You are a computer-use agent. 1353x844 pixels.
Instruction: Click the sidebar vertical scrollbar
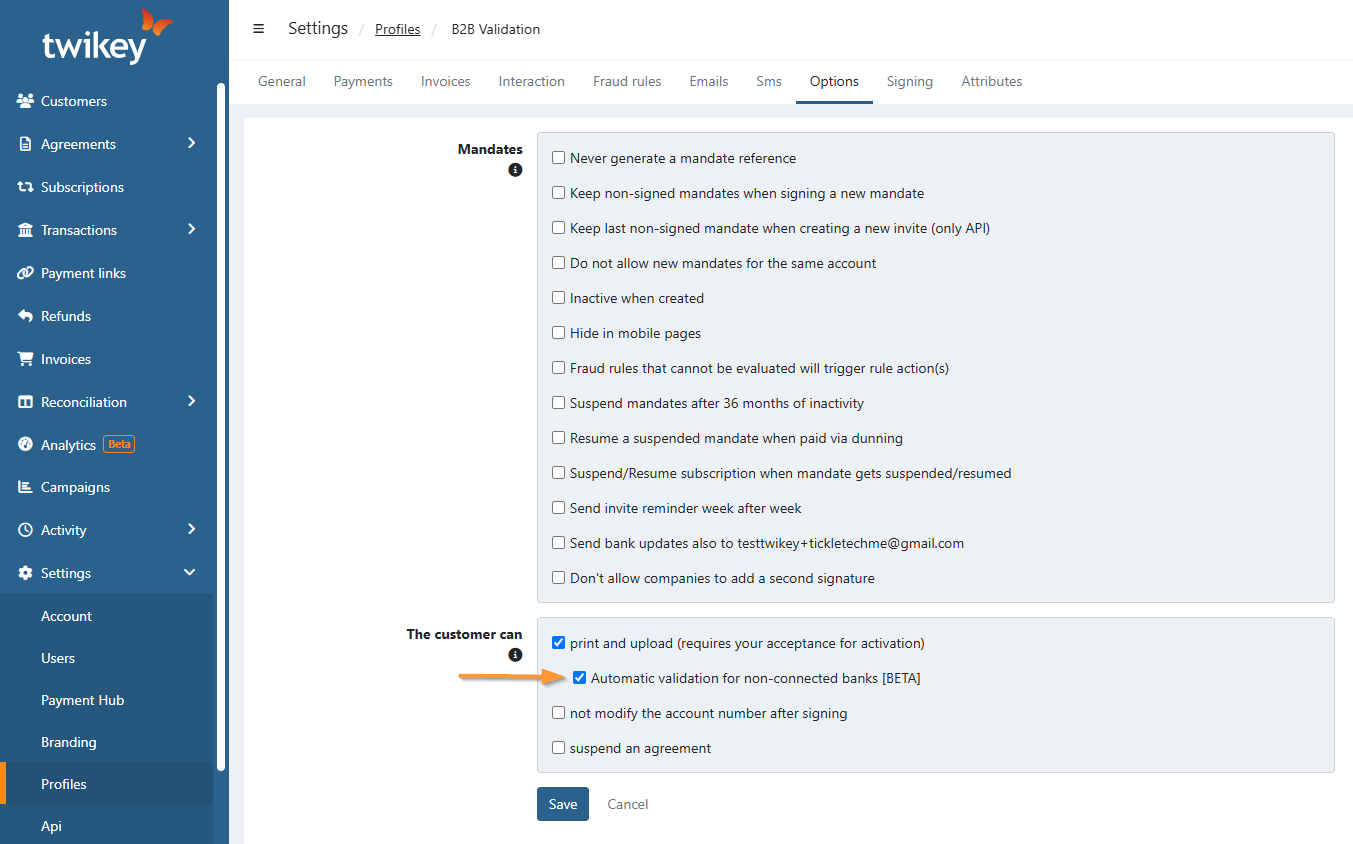tap(221, 400)
